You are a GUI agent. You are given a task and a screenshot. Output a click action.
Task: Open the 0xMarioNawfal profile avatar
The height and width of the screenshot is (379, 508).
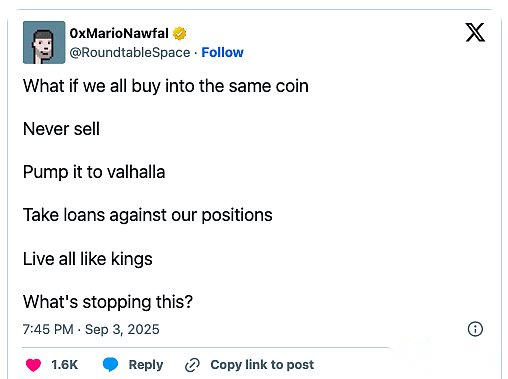(44, 42)
